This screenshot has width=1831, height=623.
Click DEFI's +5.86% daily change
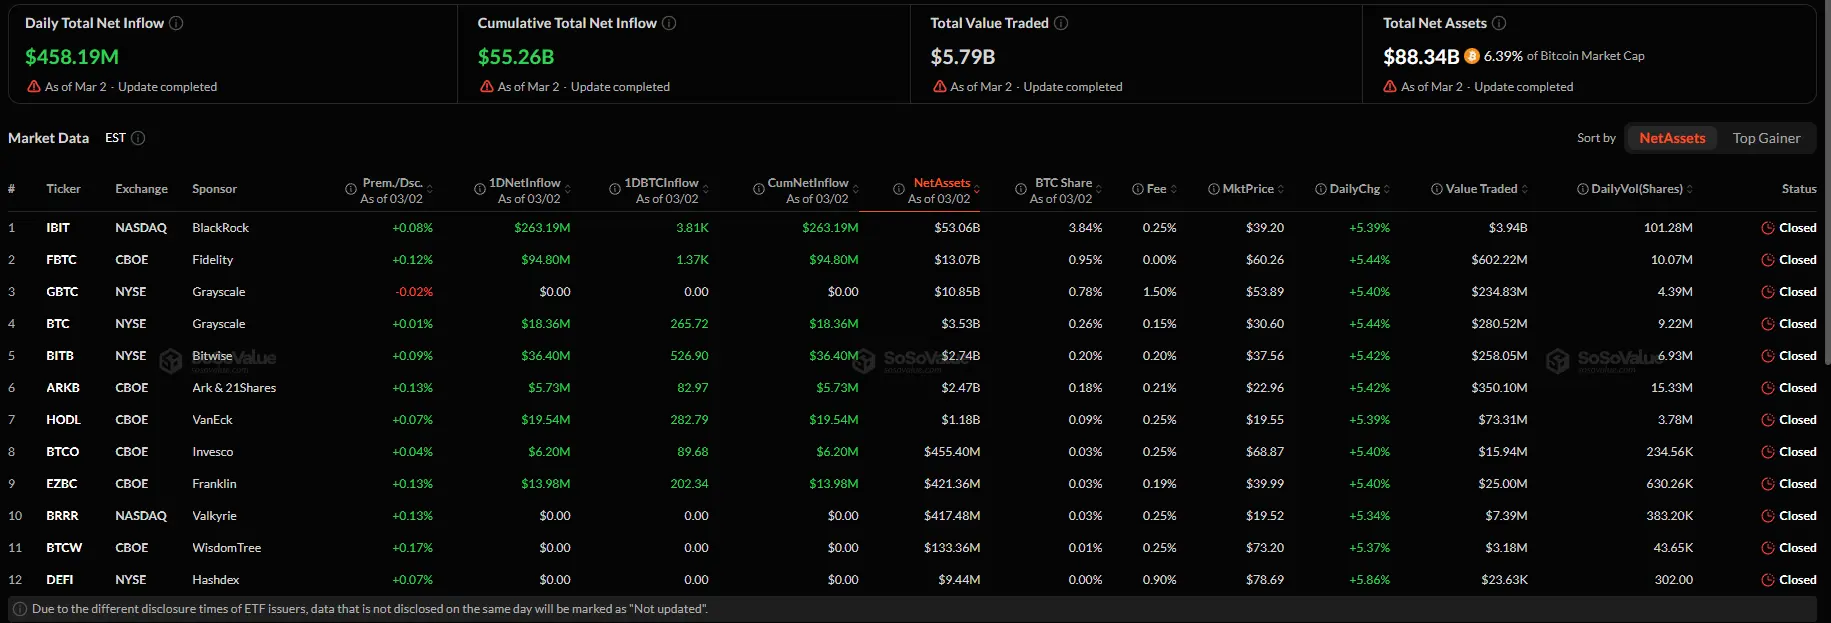1369,580
